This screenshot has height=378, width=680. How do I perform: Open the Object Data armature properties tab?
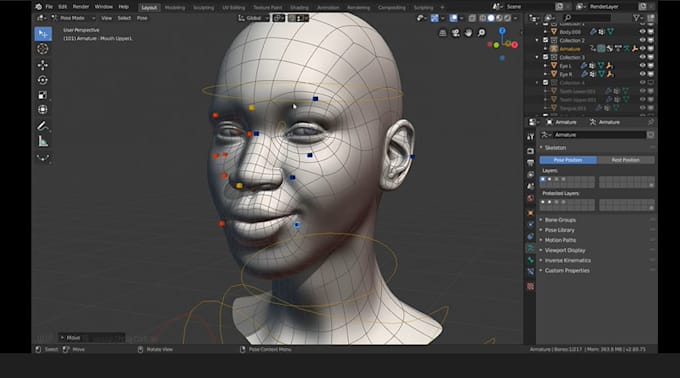[x=530, y=248]
